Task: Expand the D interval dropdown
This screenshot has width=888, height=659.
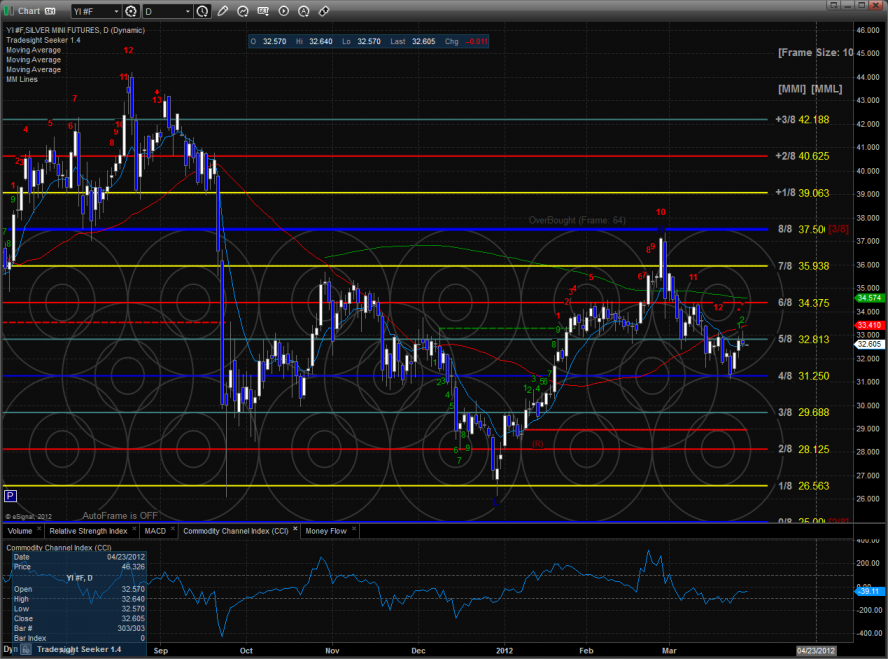Action: point(186,12)
